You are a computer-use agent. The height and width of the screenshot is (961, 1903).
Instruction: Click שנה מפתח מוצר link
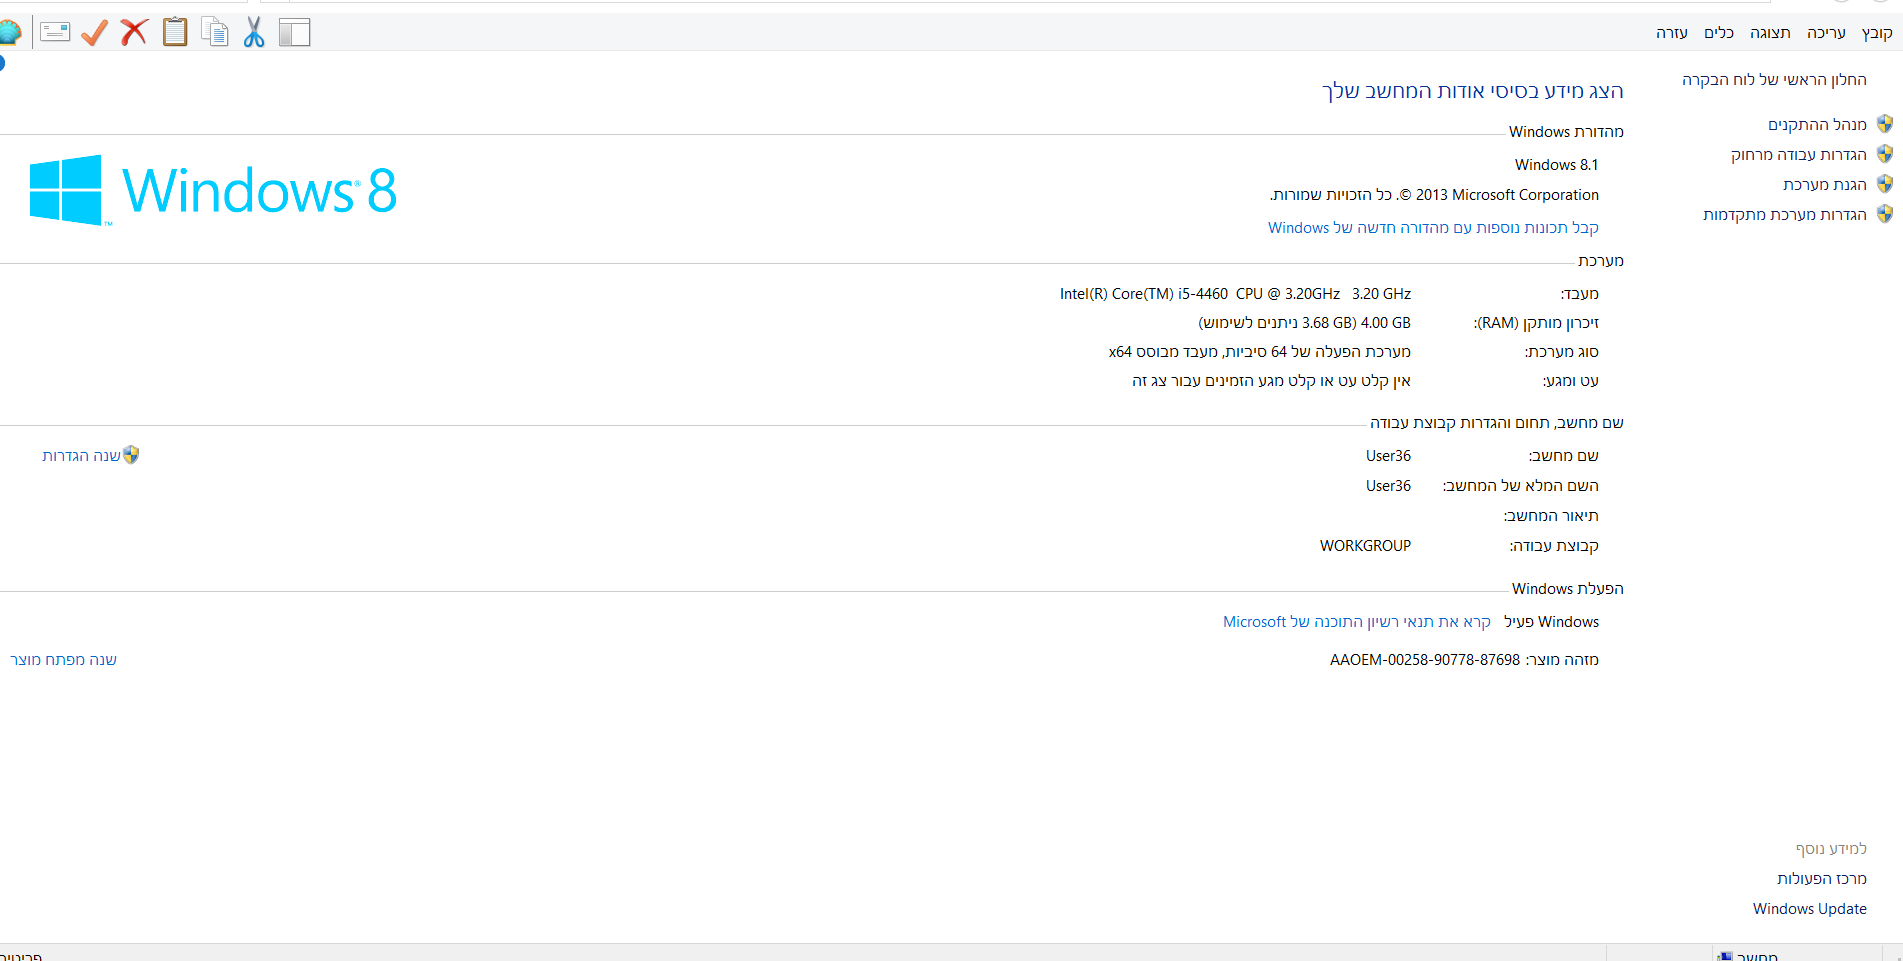pos(63,660)
